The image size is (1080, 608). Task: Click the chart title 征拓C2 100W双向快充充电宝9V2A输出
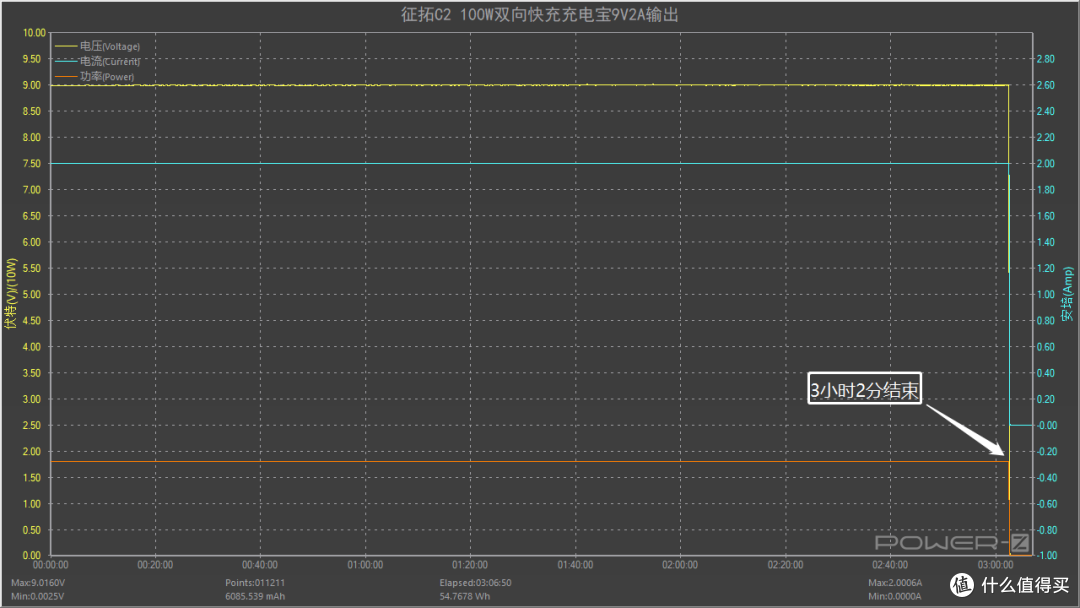click(x=540, y=15)
